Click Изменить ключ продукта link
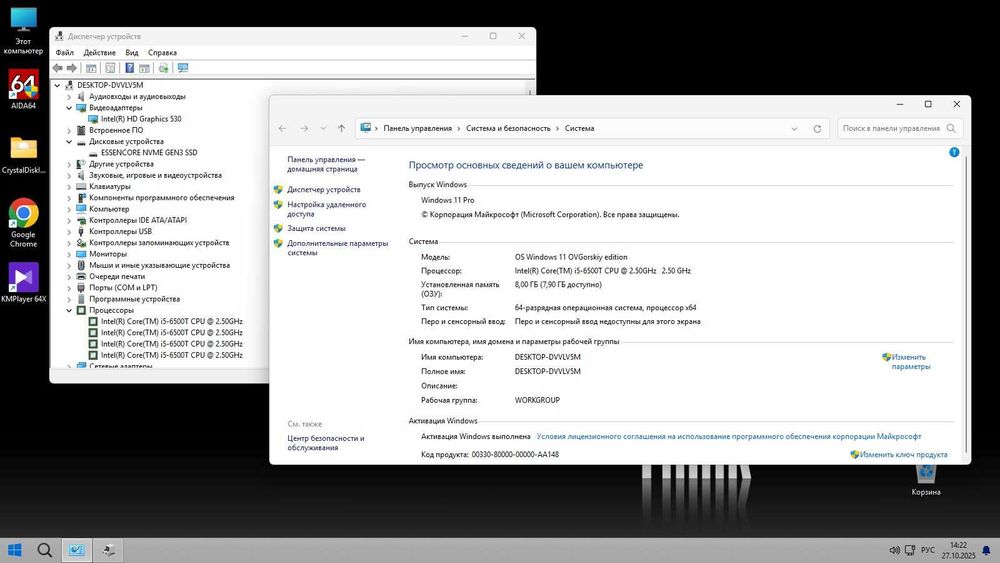 point(903,455)
